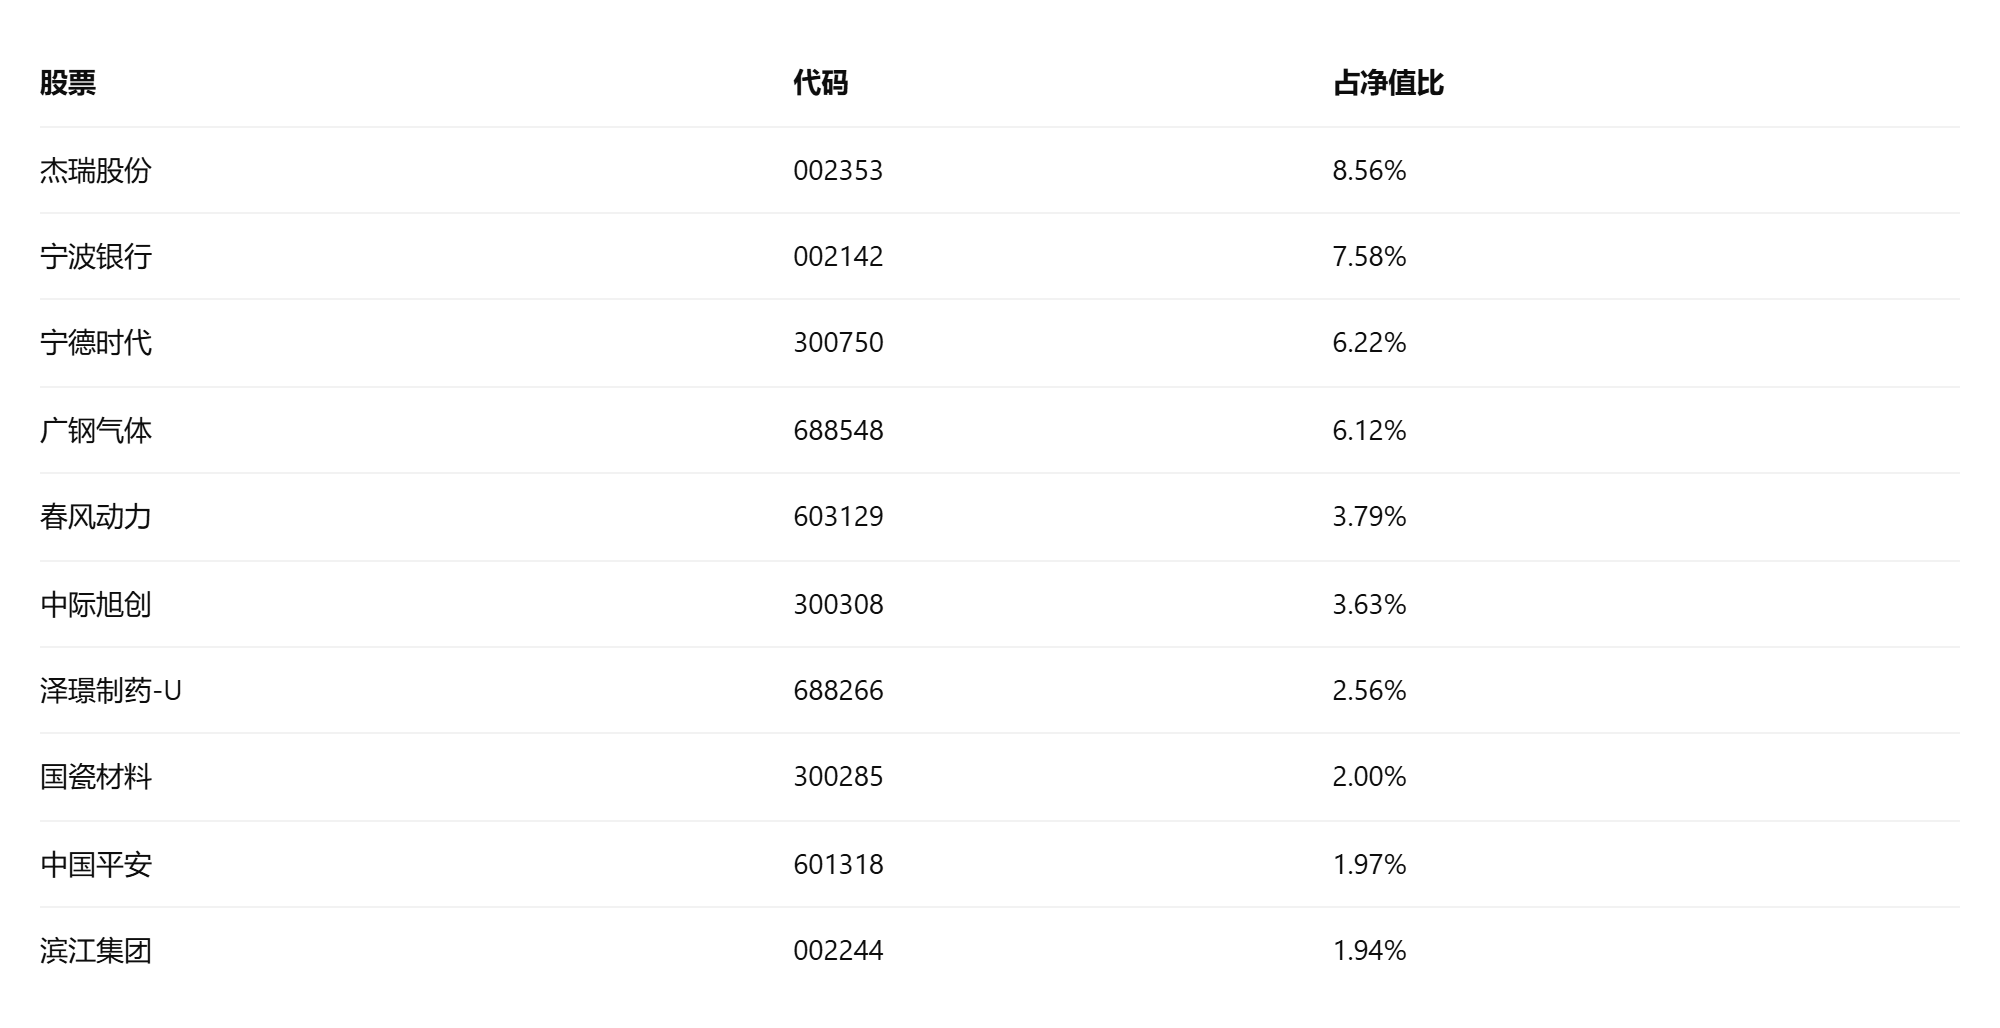Click stock code 601318
The height and width of the screenshot is (1028, 2000).
point(838,865)
